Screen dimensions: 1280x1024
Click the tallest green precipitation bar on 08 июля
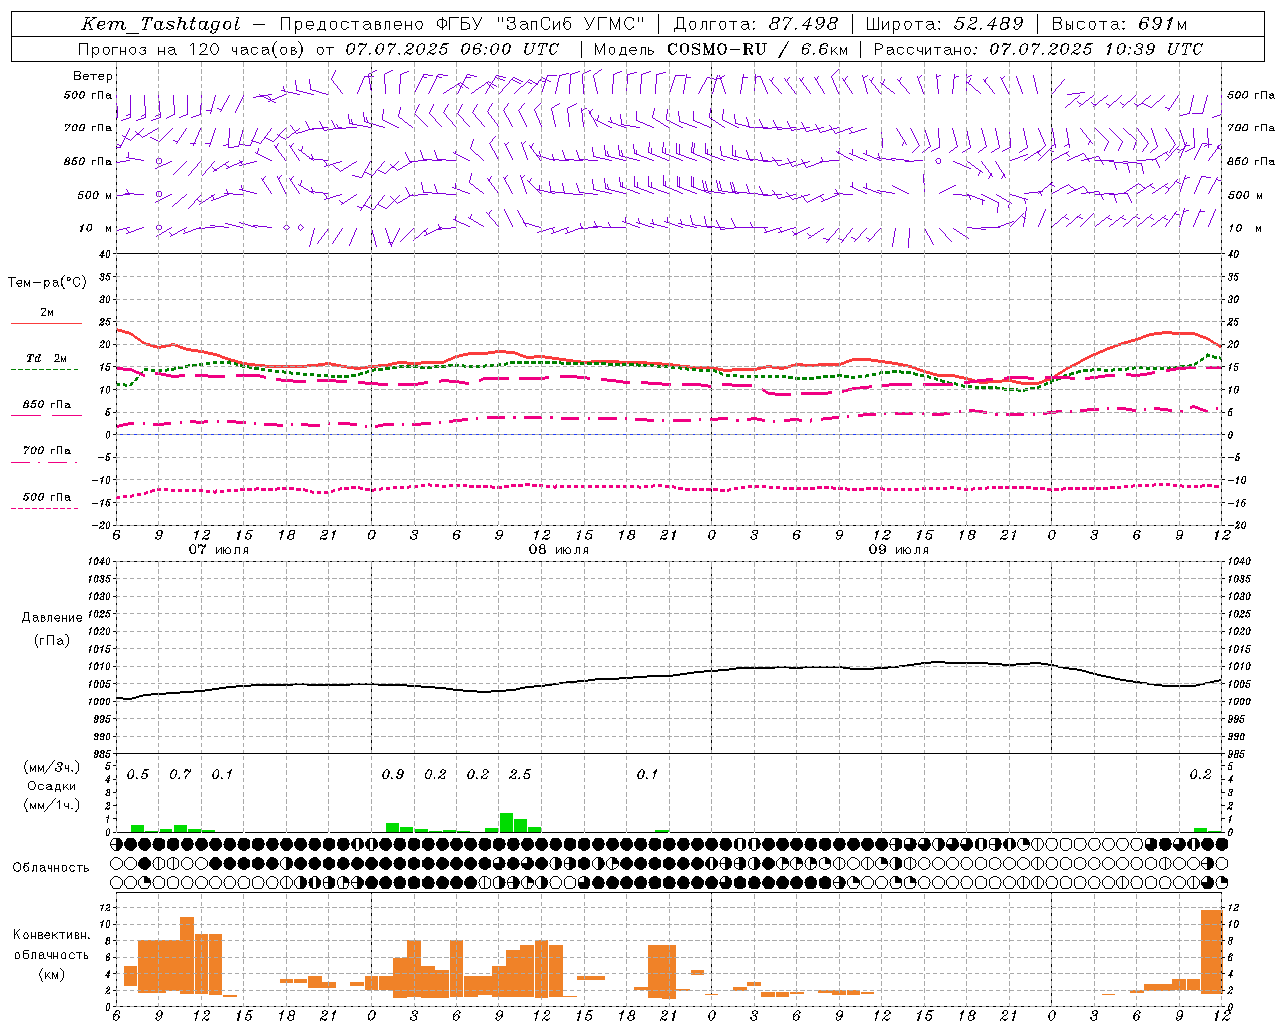(506, 822)
